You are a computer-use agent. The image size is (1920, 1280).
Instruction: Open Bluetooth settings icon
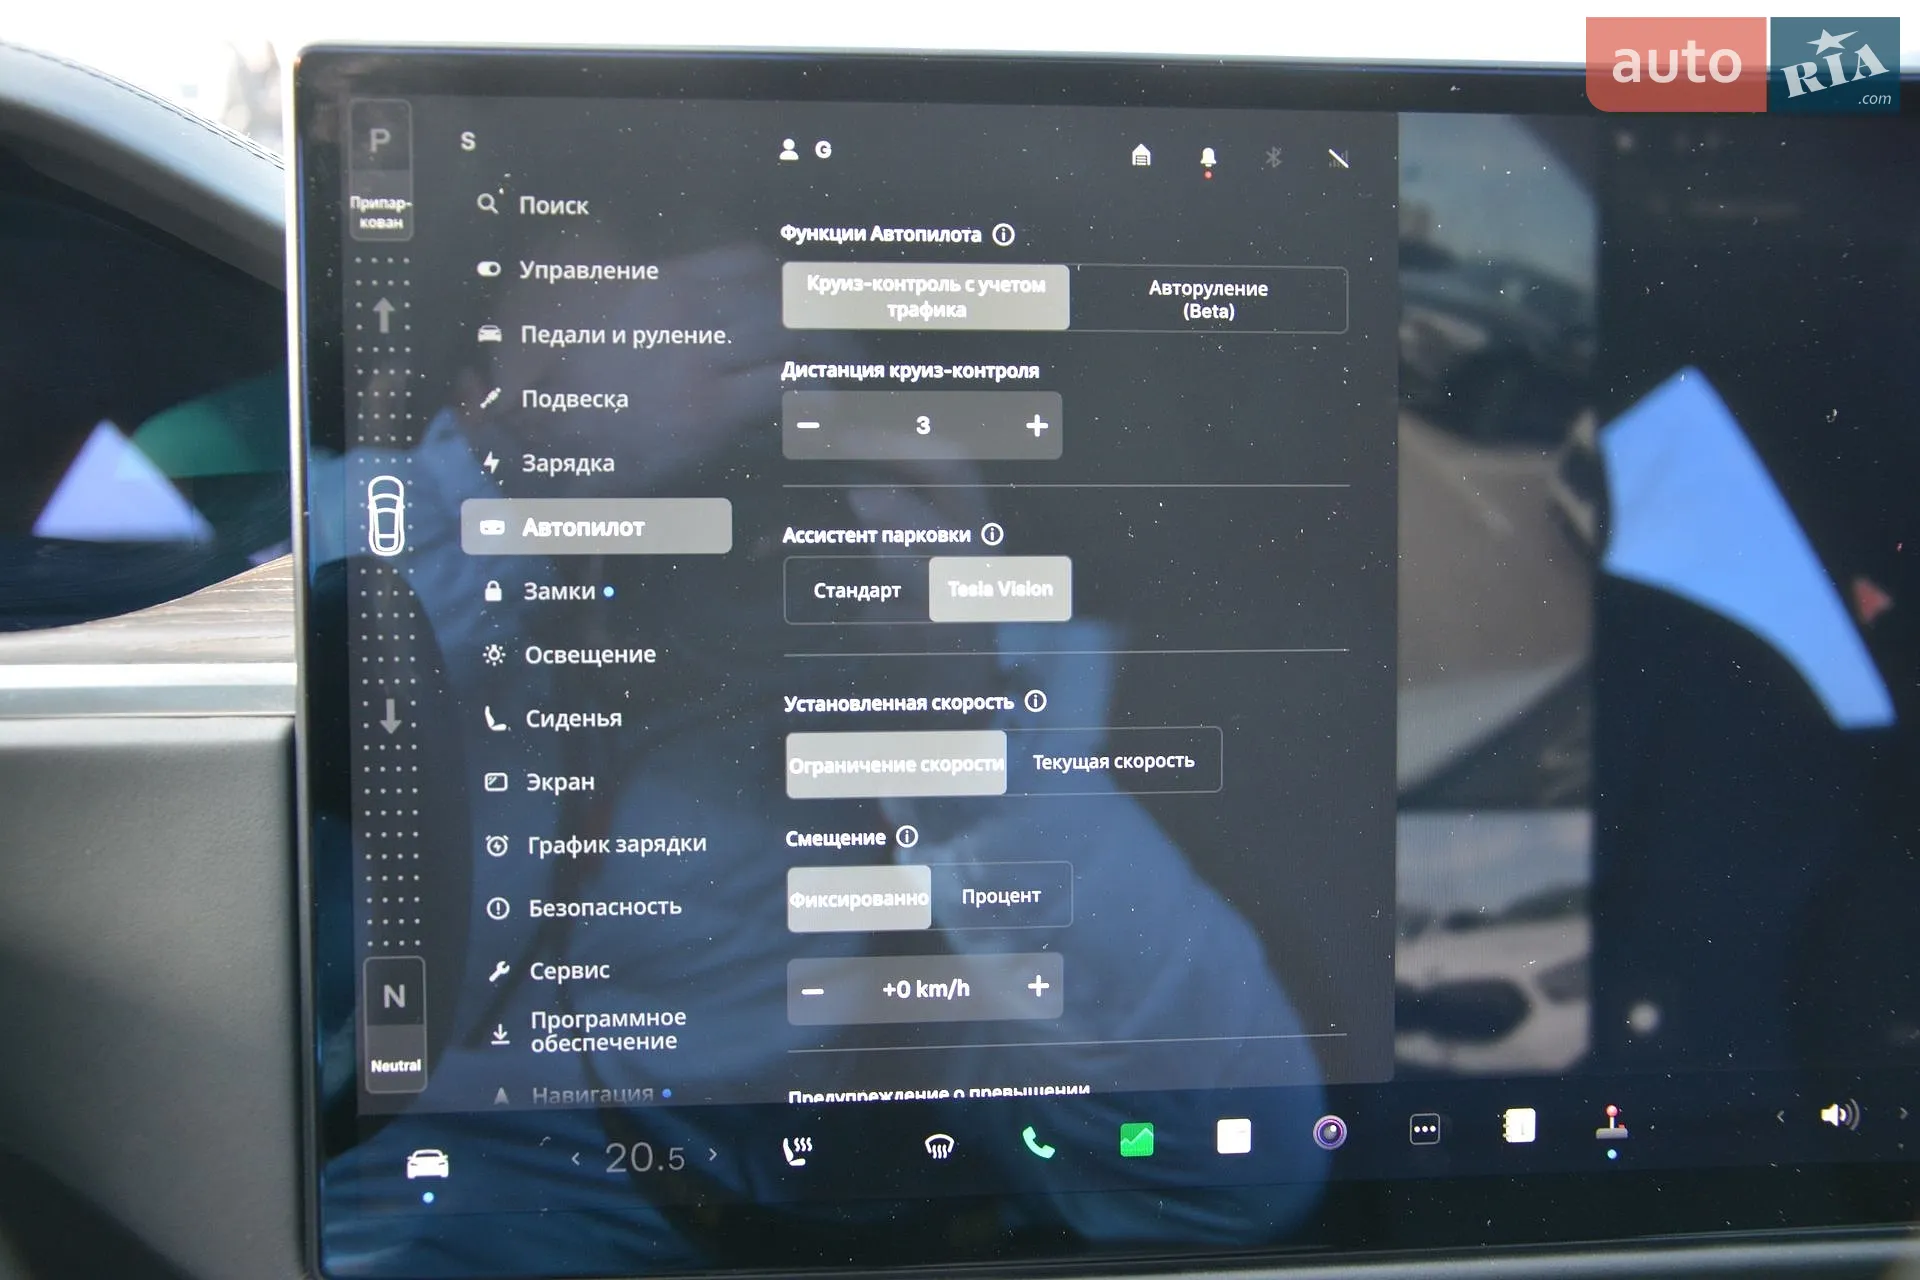1273,157
